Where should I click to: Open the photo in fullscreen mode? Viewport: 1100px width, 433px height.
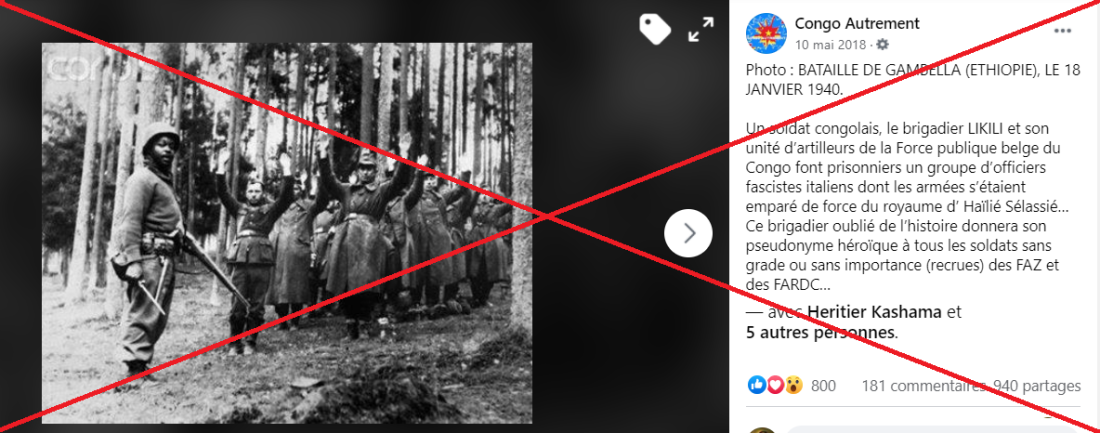(700, 29)
